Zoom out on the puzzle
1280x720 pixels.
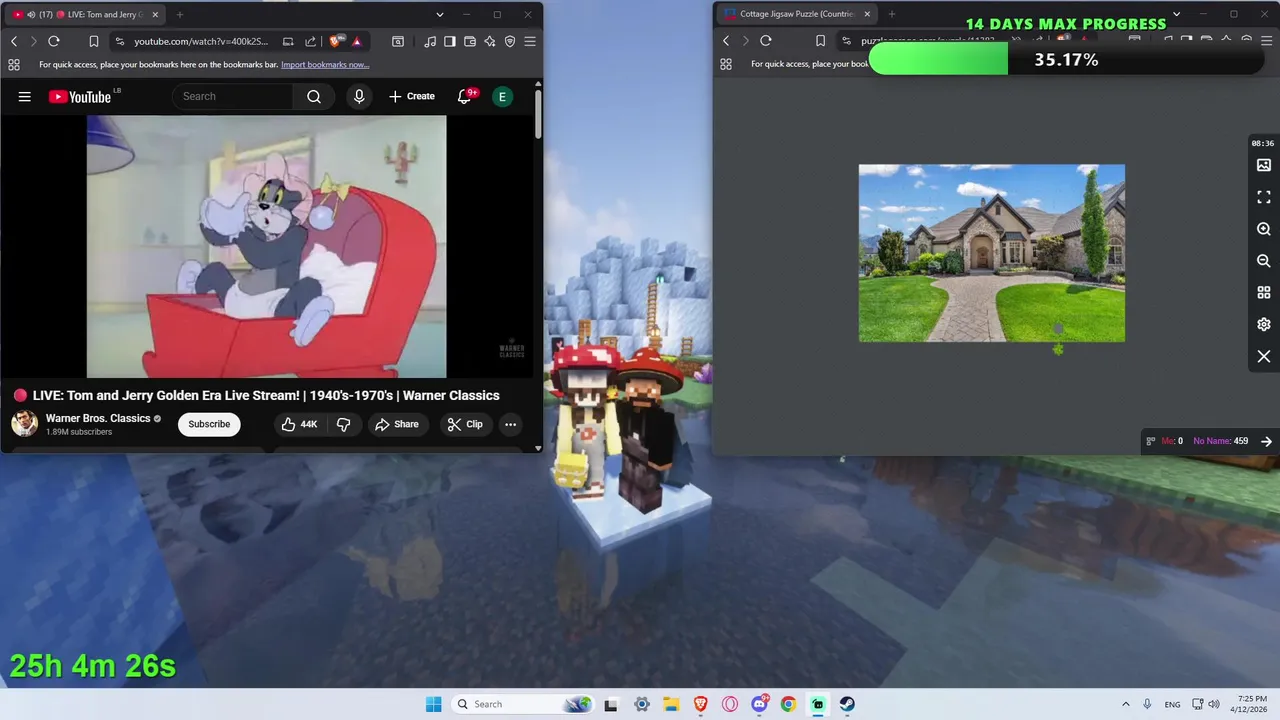coord(1264,261)
